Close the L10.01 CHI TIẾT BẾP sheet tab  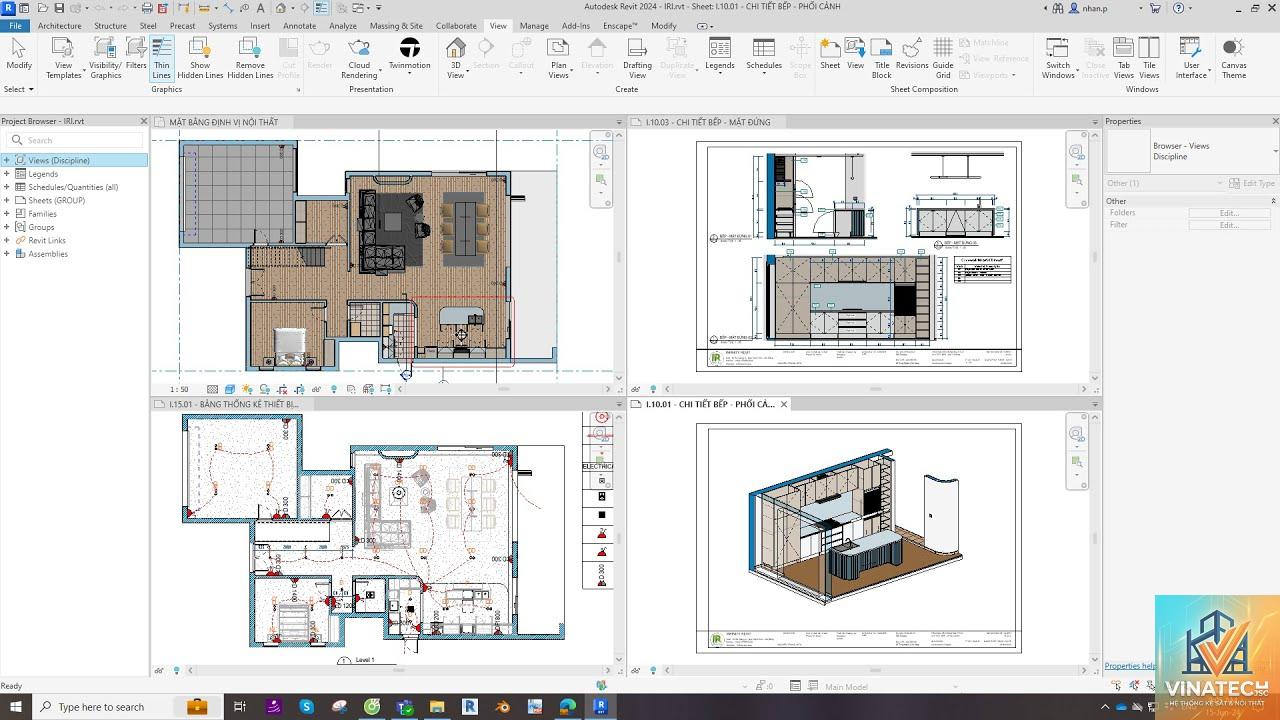tap(784, 404)
